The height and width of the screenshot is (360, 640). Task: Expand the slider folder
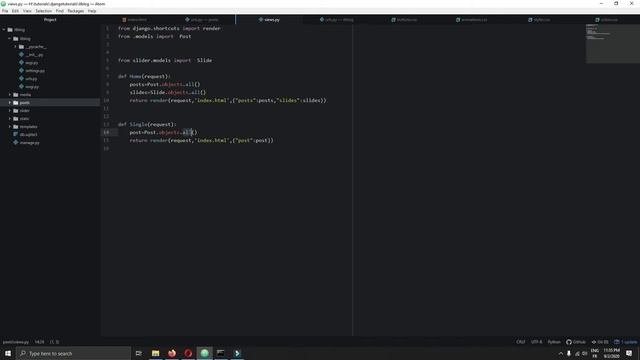[10, 111]
